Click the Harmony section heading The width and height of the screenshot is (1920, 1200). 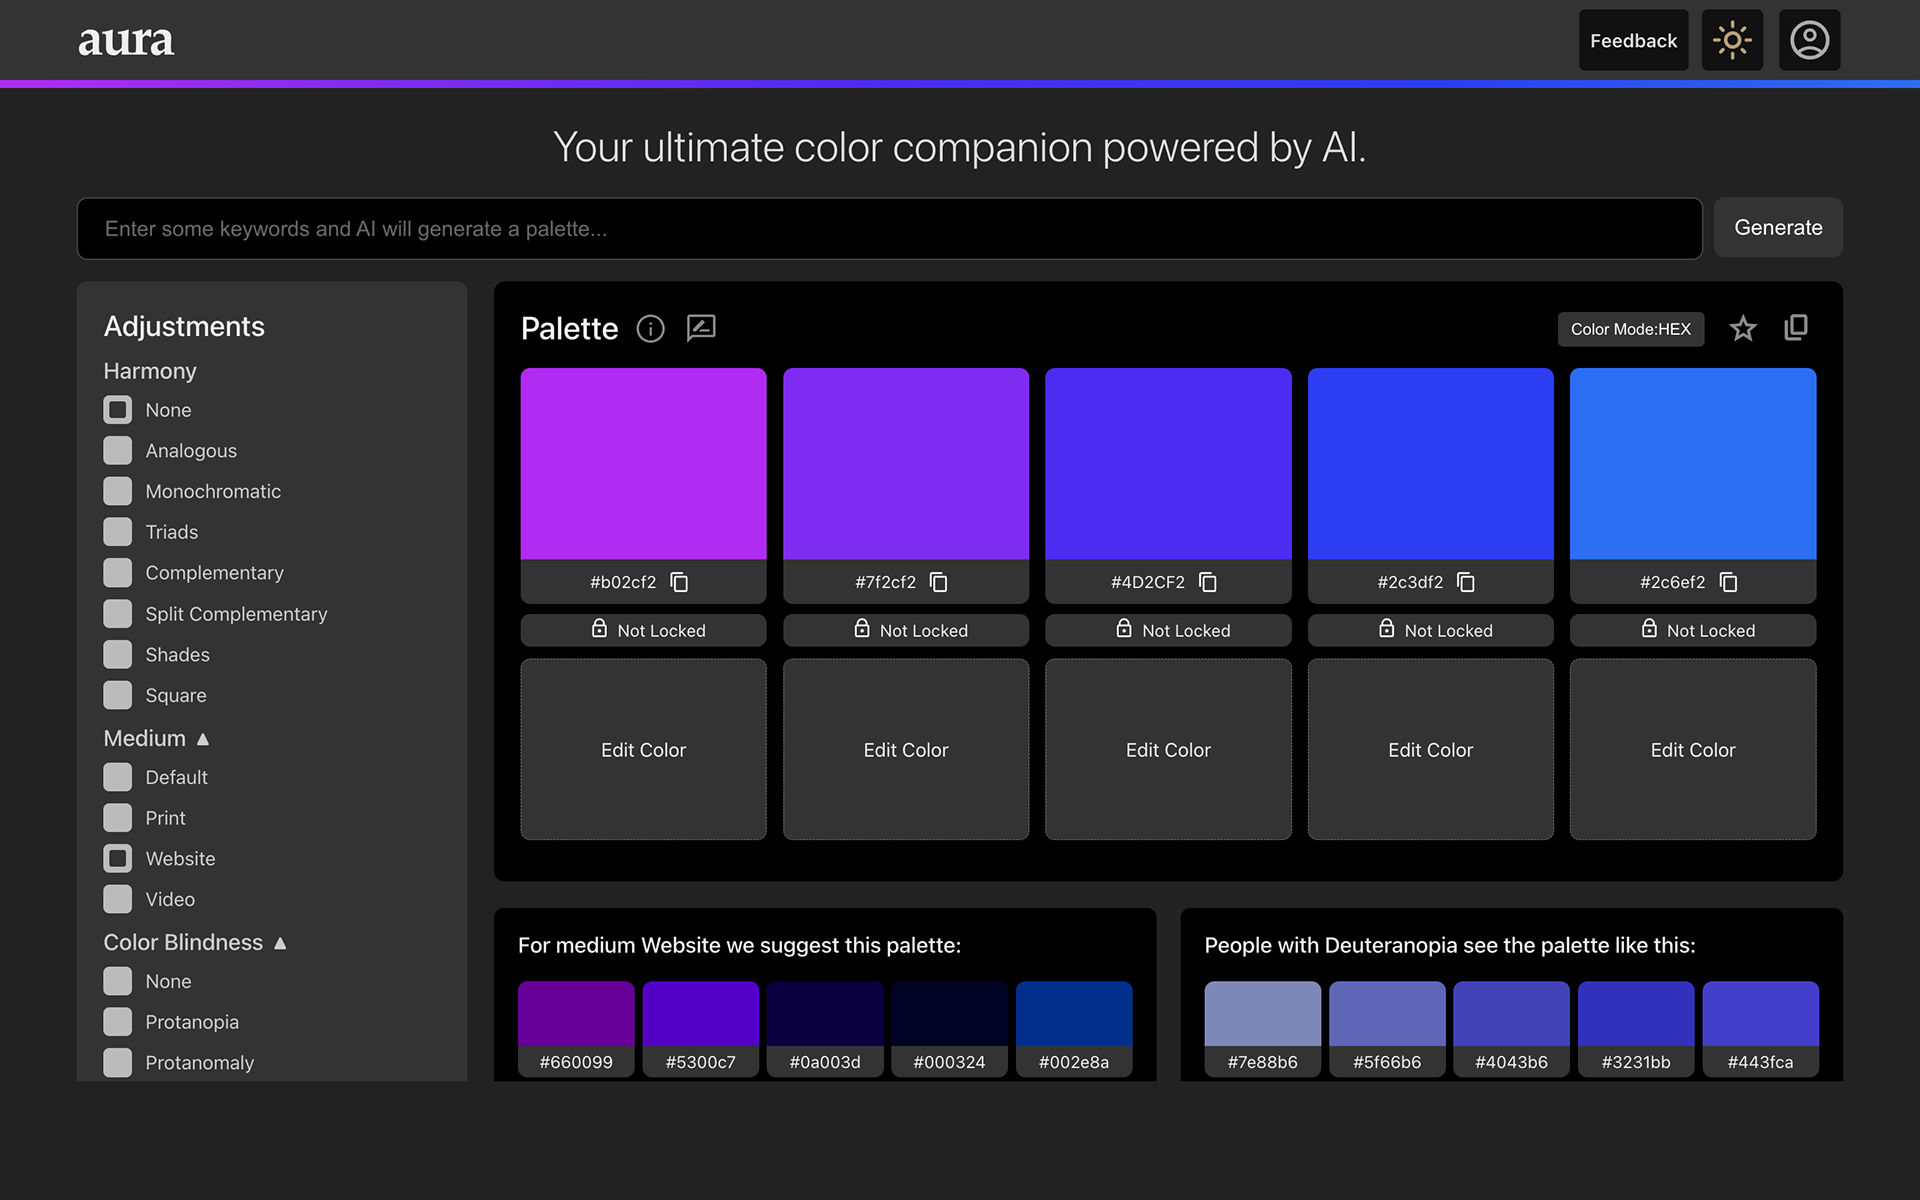coord(150,371)
